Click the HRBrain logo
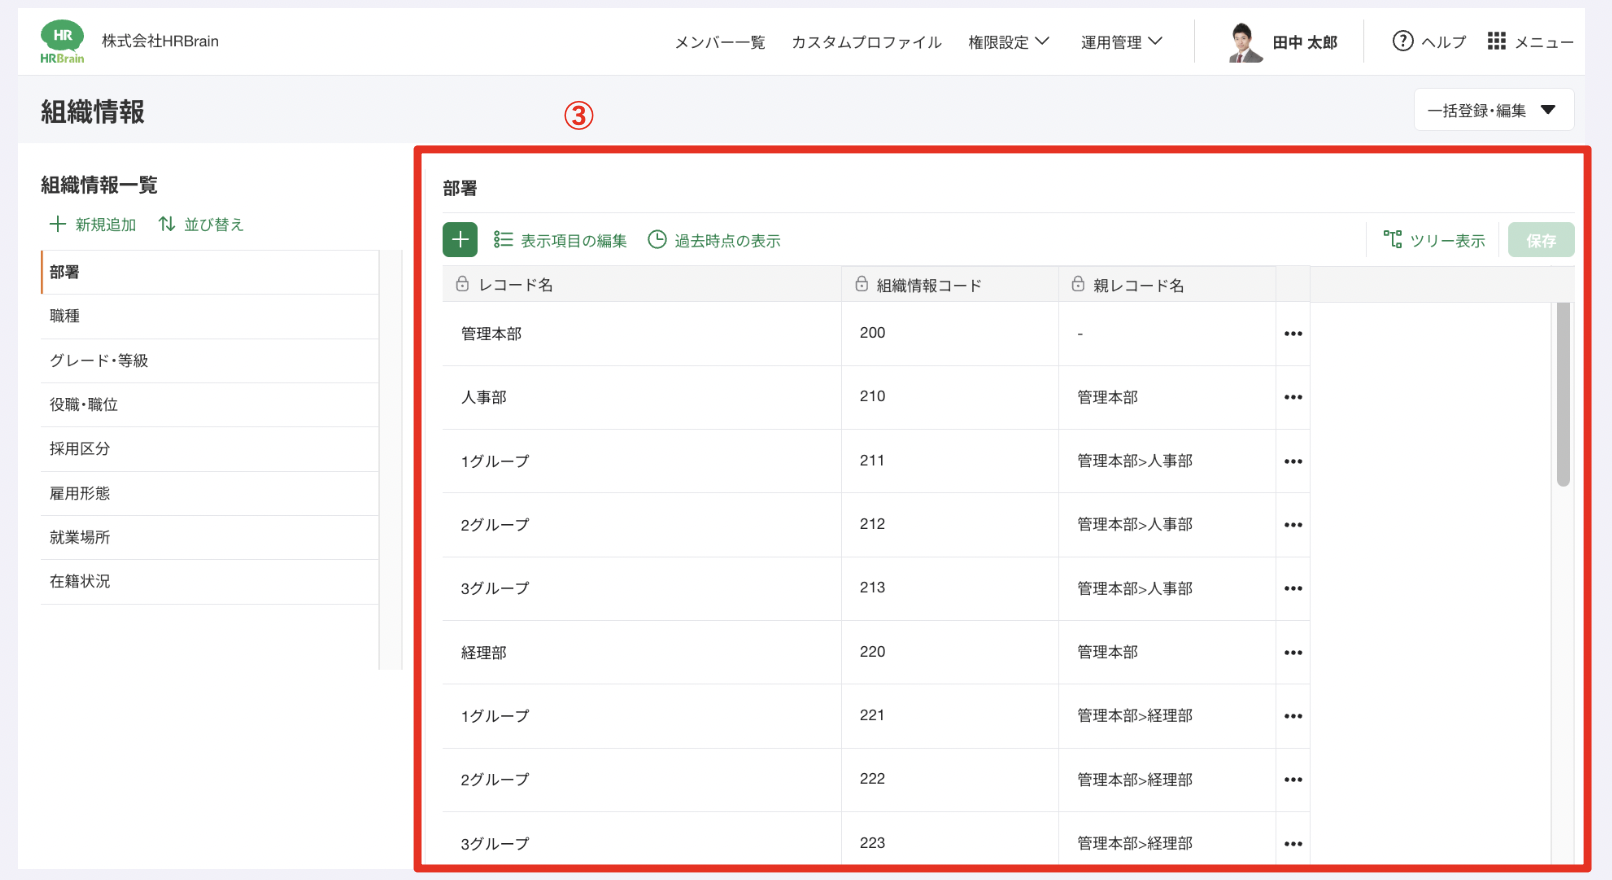The image size is (1612, 880). point(62,43)
